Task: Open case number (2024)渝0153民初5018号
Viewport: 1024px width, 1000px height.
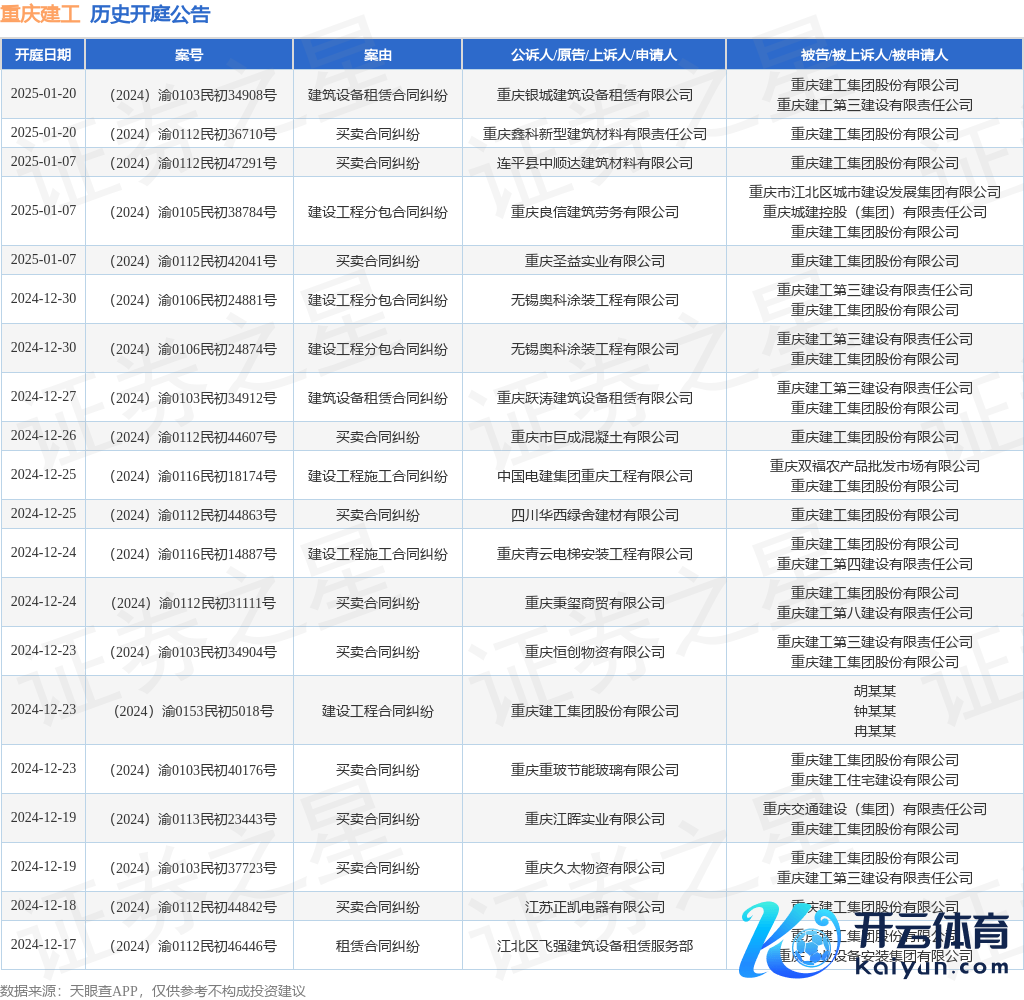Action: tap(189, 711)
